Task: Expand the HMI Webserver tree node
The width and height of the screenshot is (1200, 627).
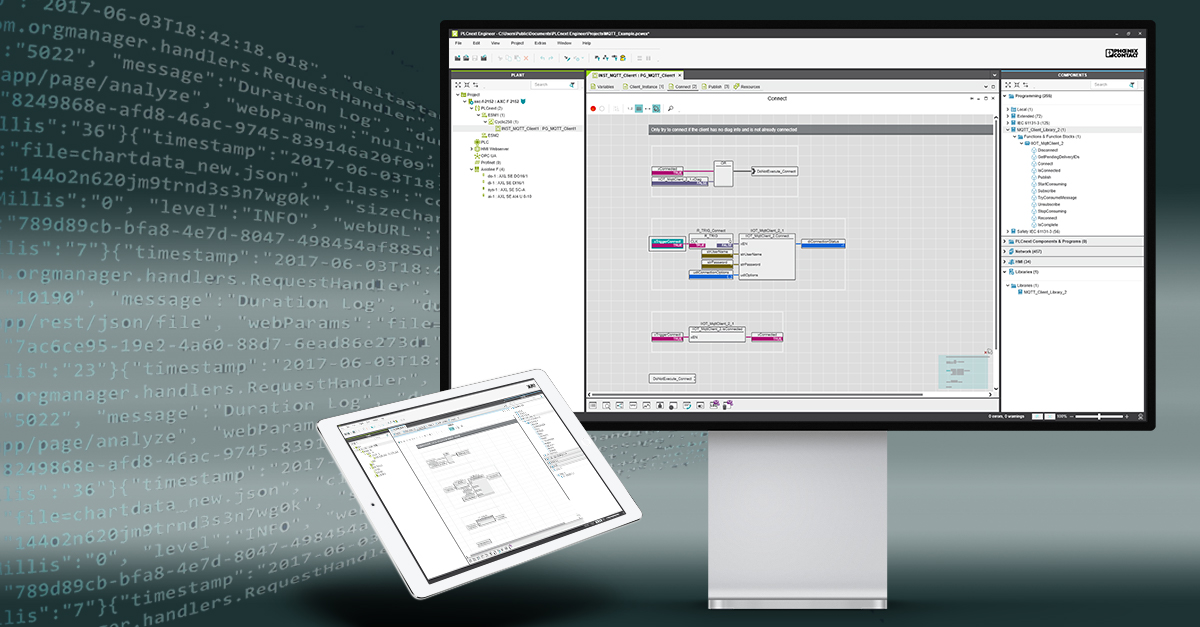Action: [471, 149]
